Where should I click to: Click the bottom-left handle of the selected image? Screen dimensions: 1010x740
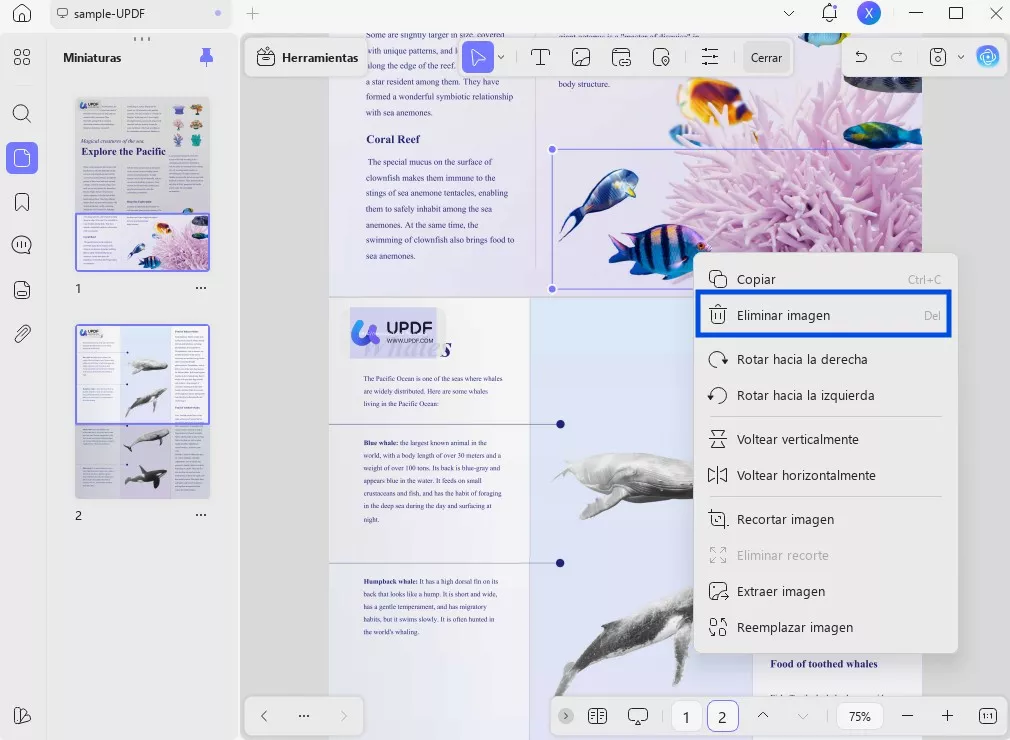pos(552,289)
